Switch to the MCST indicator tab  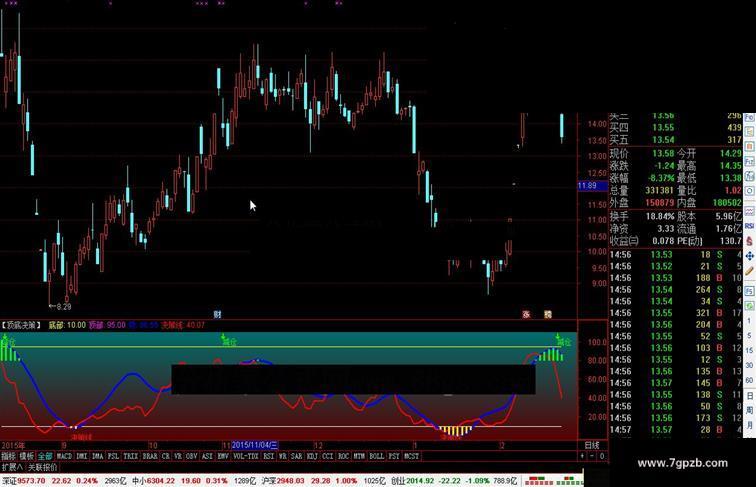click(411, 456)
